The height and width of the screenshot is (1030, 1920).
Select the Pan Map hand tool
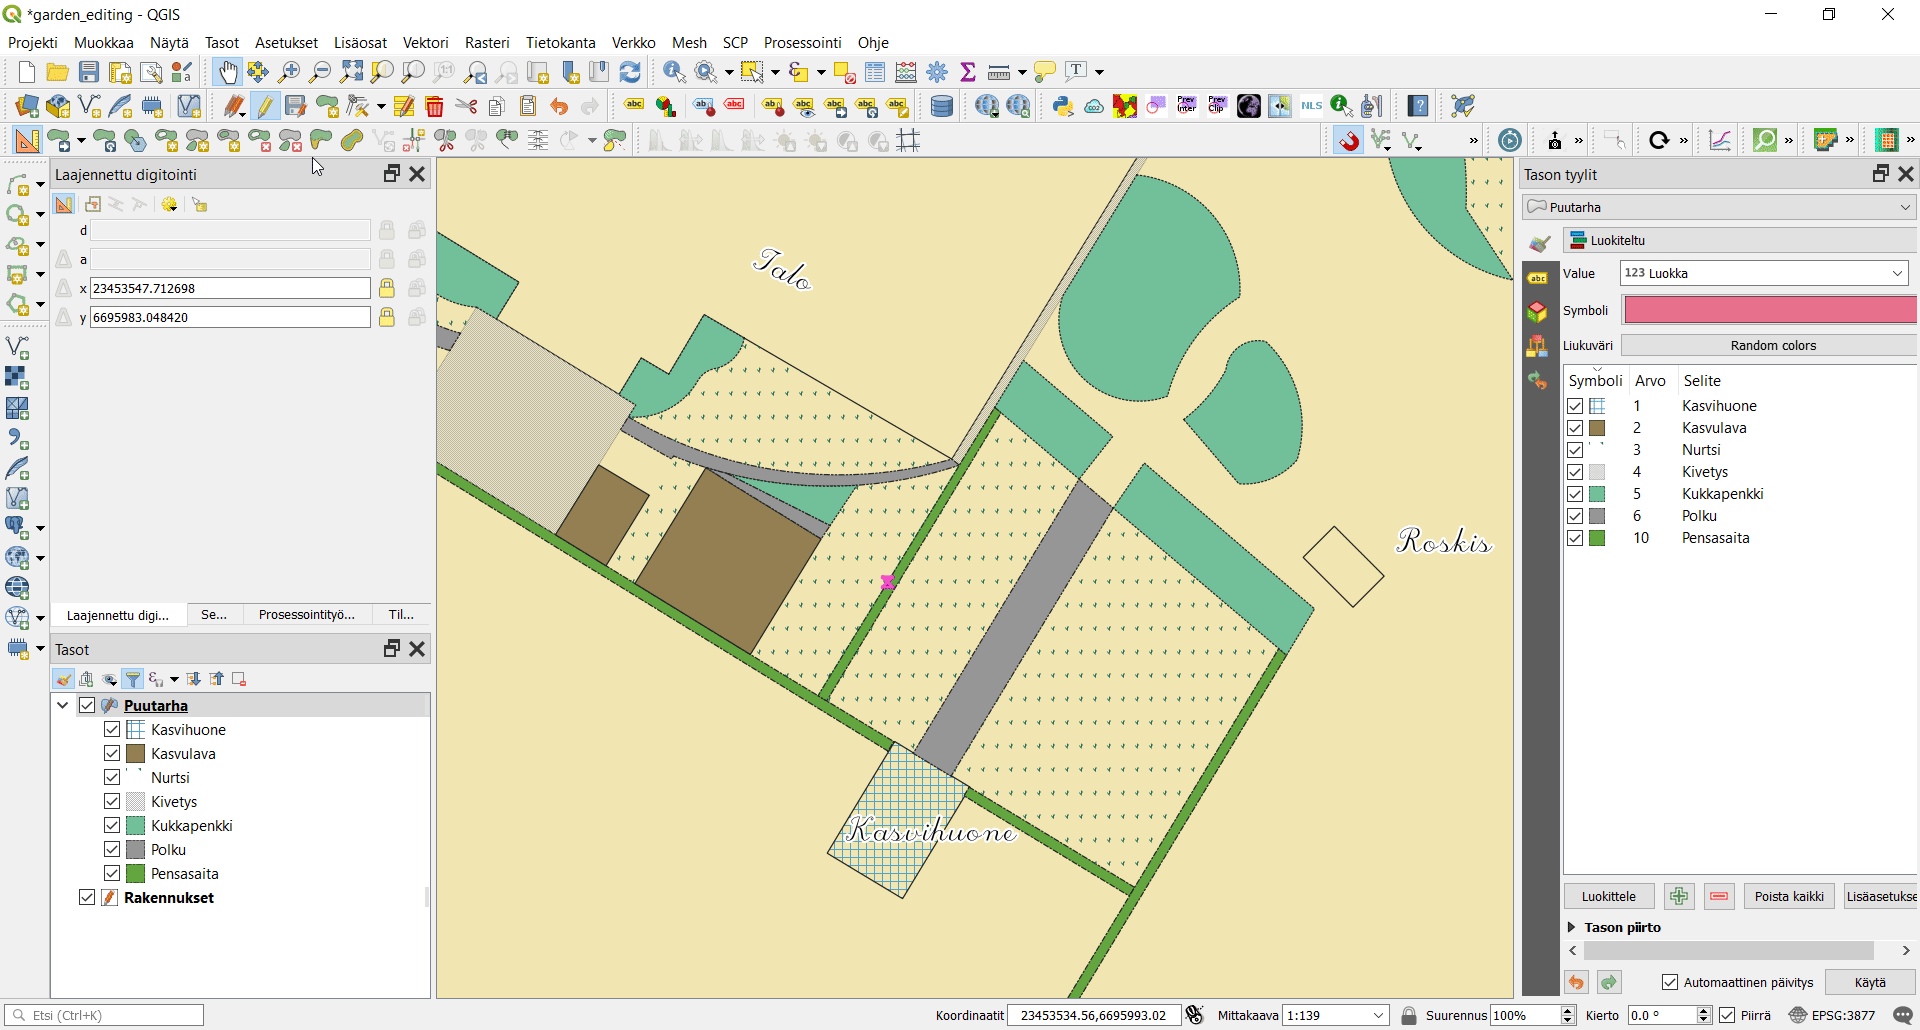click(x=228, y=72)
